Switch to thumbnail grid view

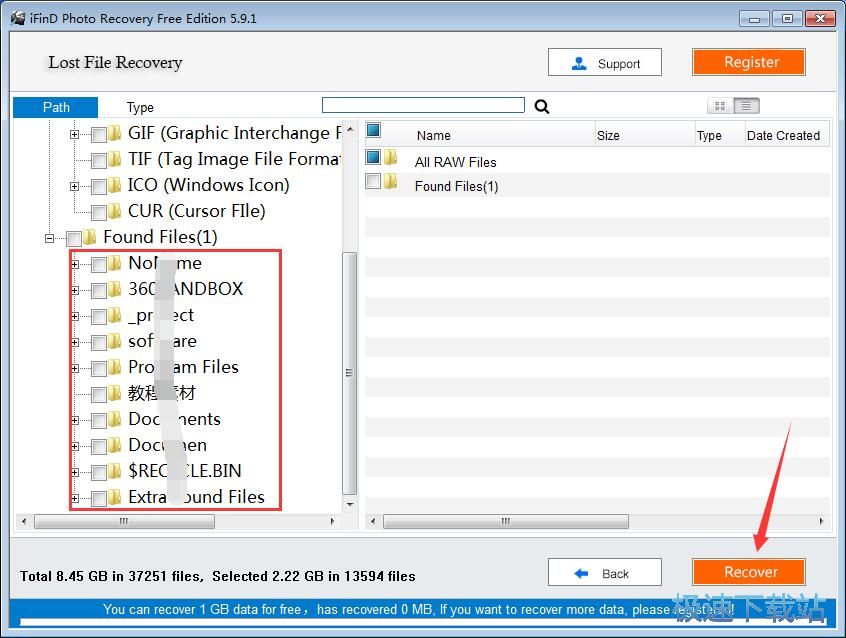point(720,106)
